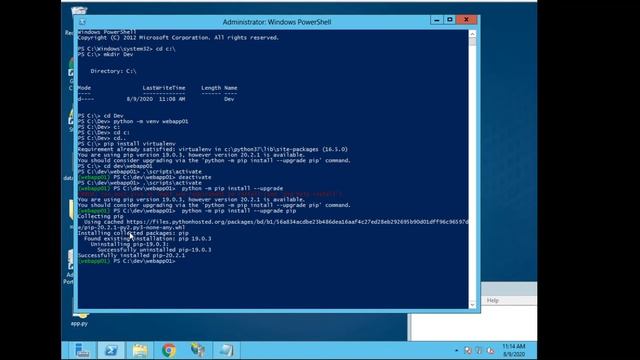Open the Recycle Bin desktop icon
This screenshot has height=360, width=640.
pos(78,11)
